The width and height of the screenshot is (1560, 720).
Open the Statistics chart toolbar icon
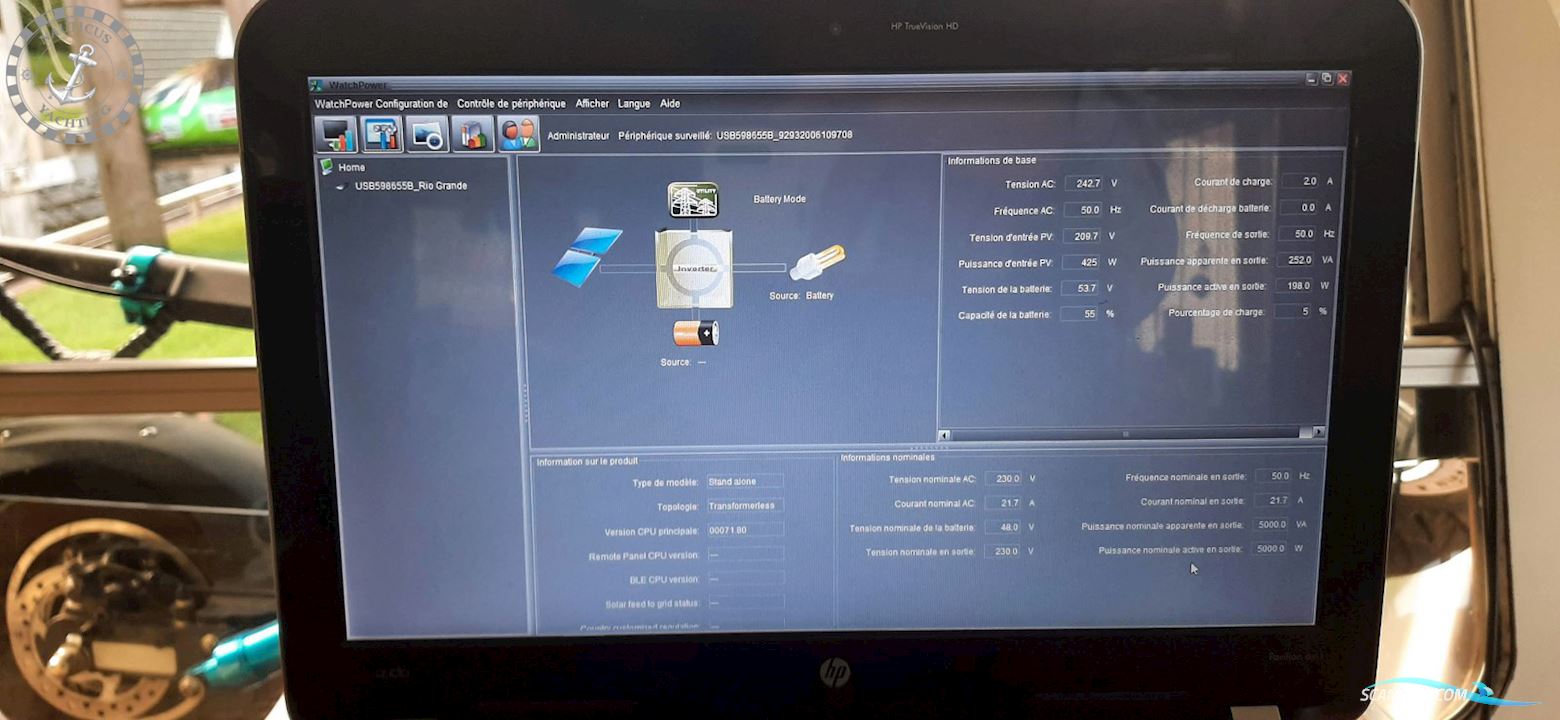pos(472,134)
